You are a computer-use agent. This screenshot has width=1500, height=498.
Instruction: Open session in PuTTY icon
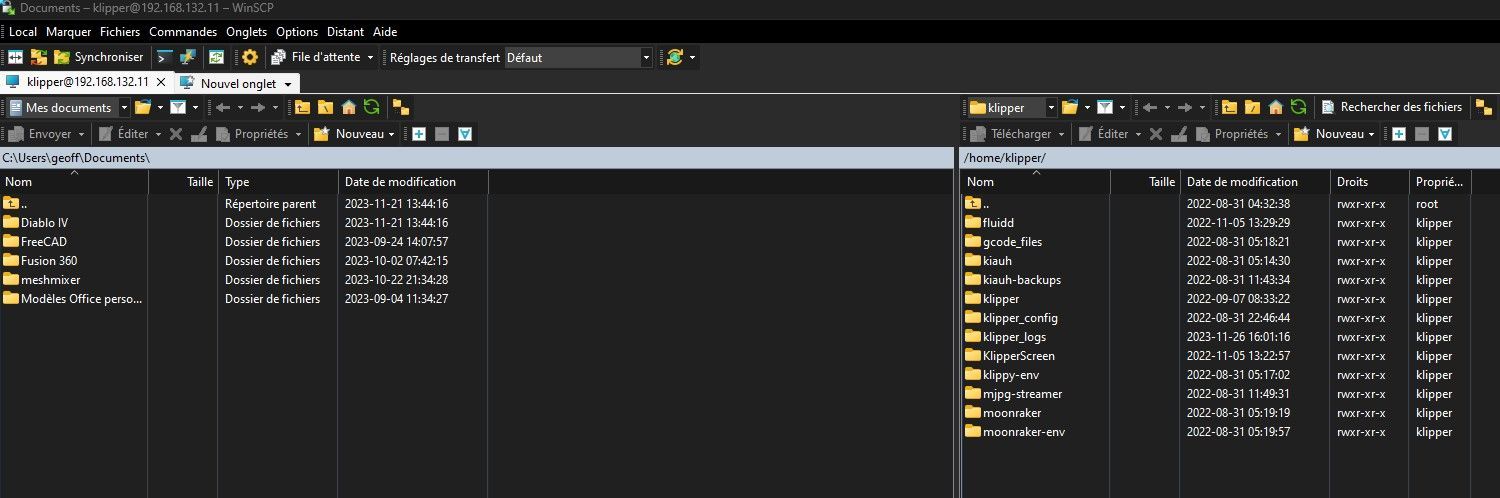(188, 57)
